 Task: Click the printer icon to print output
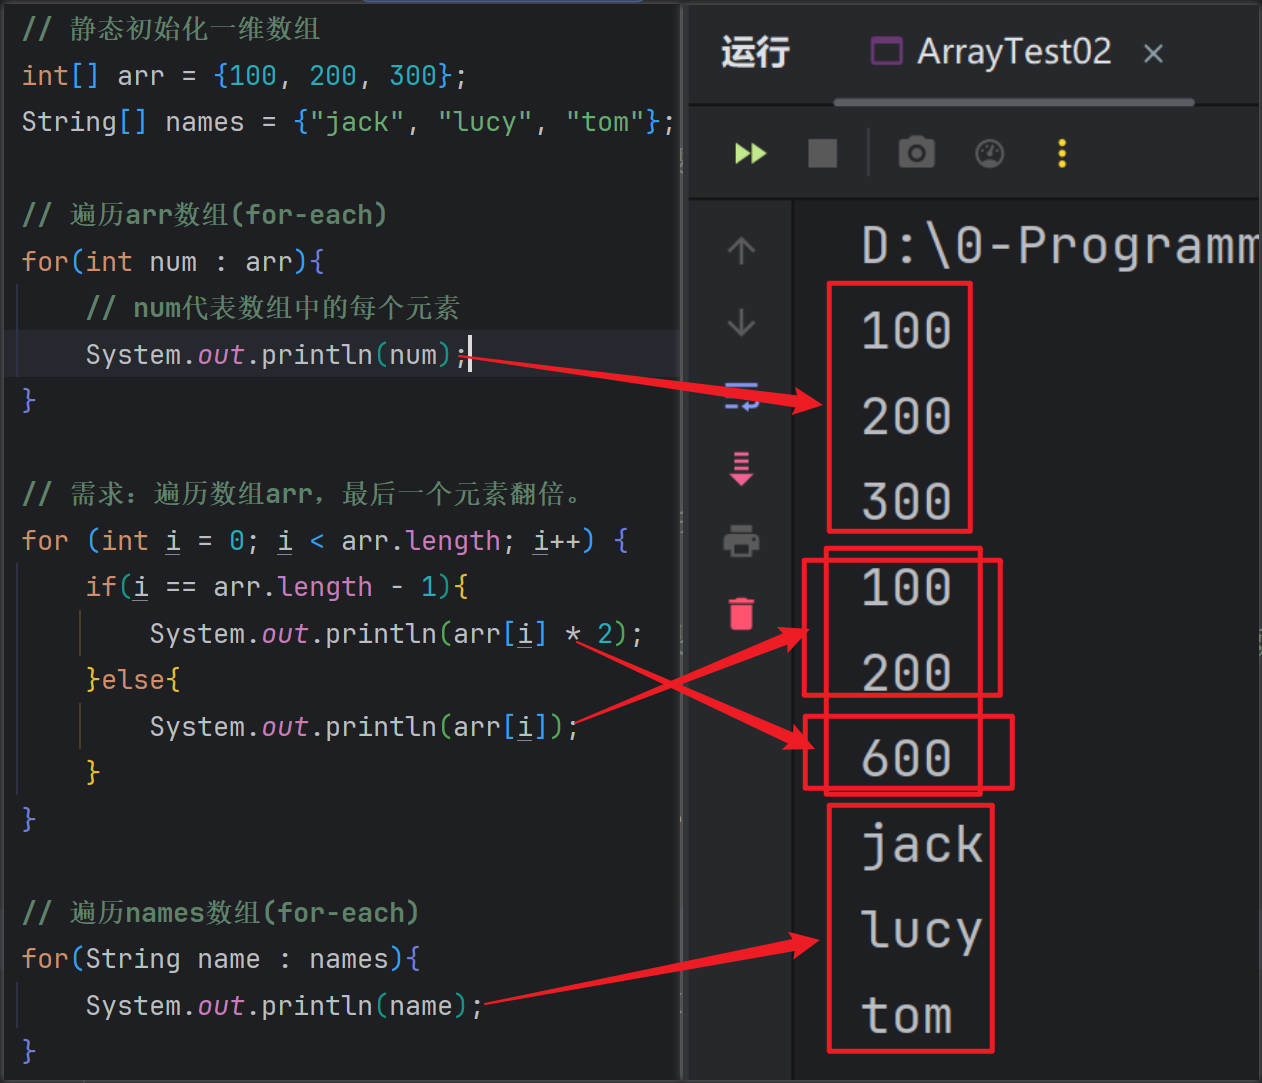coord(741,541)
